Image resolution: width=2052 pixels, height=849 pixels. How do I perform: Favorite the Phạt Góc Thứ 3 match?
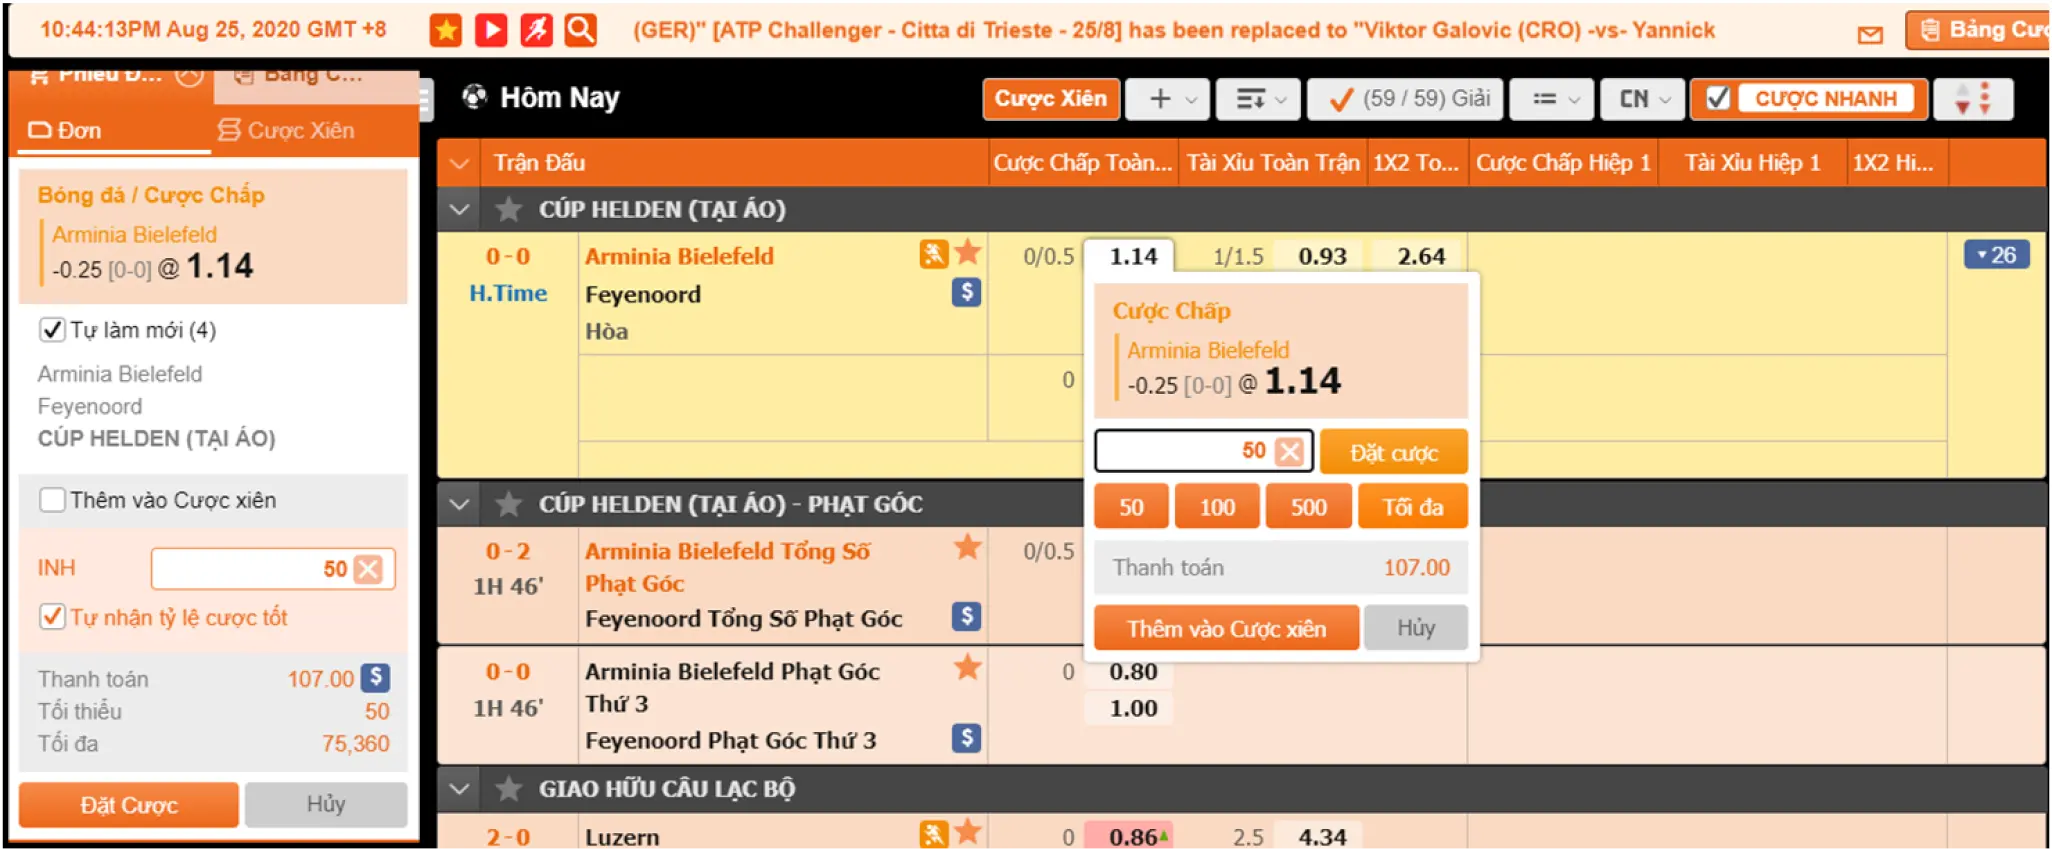(x=968, y=667)
